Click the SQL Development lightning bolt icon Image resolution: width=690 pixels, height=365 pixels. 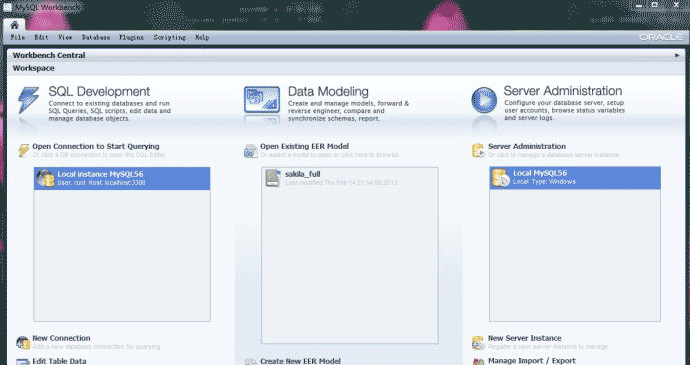click(x=28, y=100)
